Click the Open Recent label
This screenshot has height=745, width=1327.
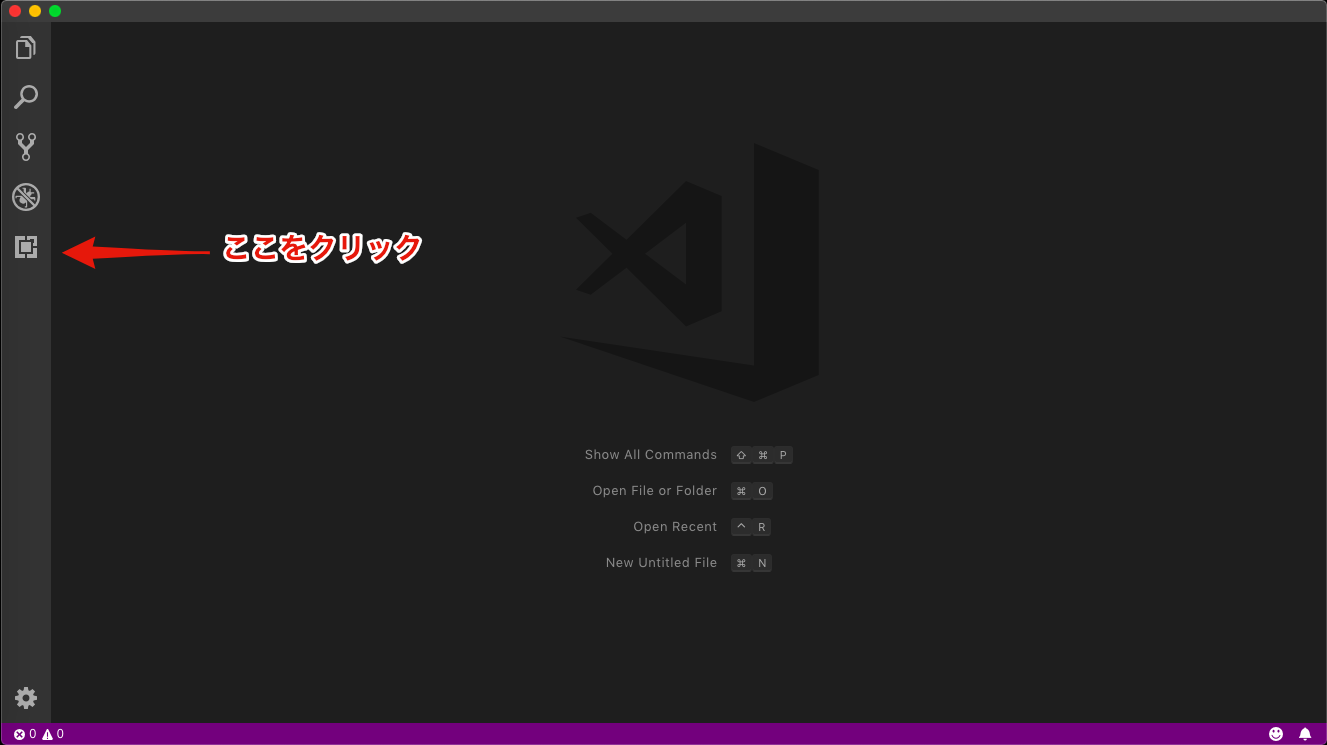[x=675, y=527]
